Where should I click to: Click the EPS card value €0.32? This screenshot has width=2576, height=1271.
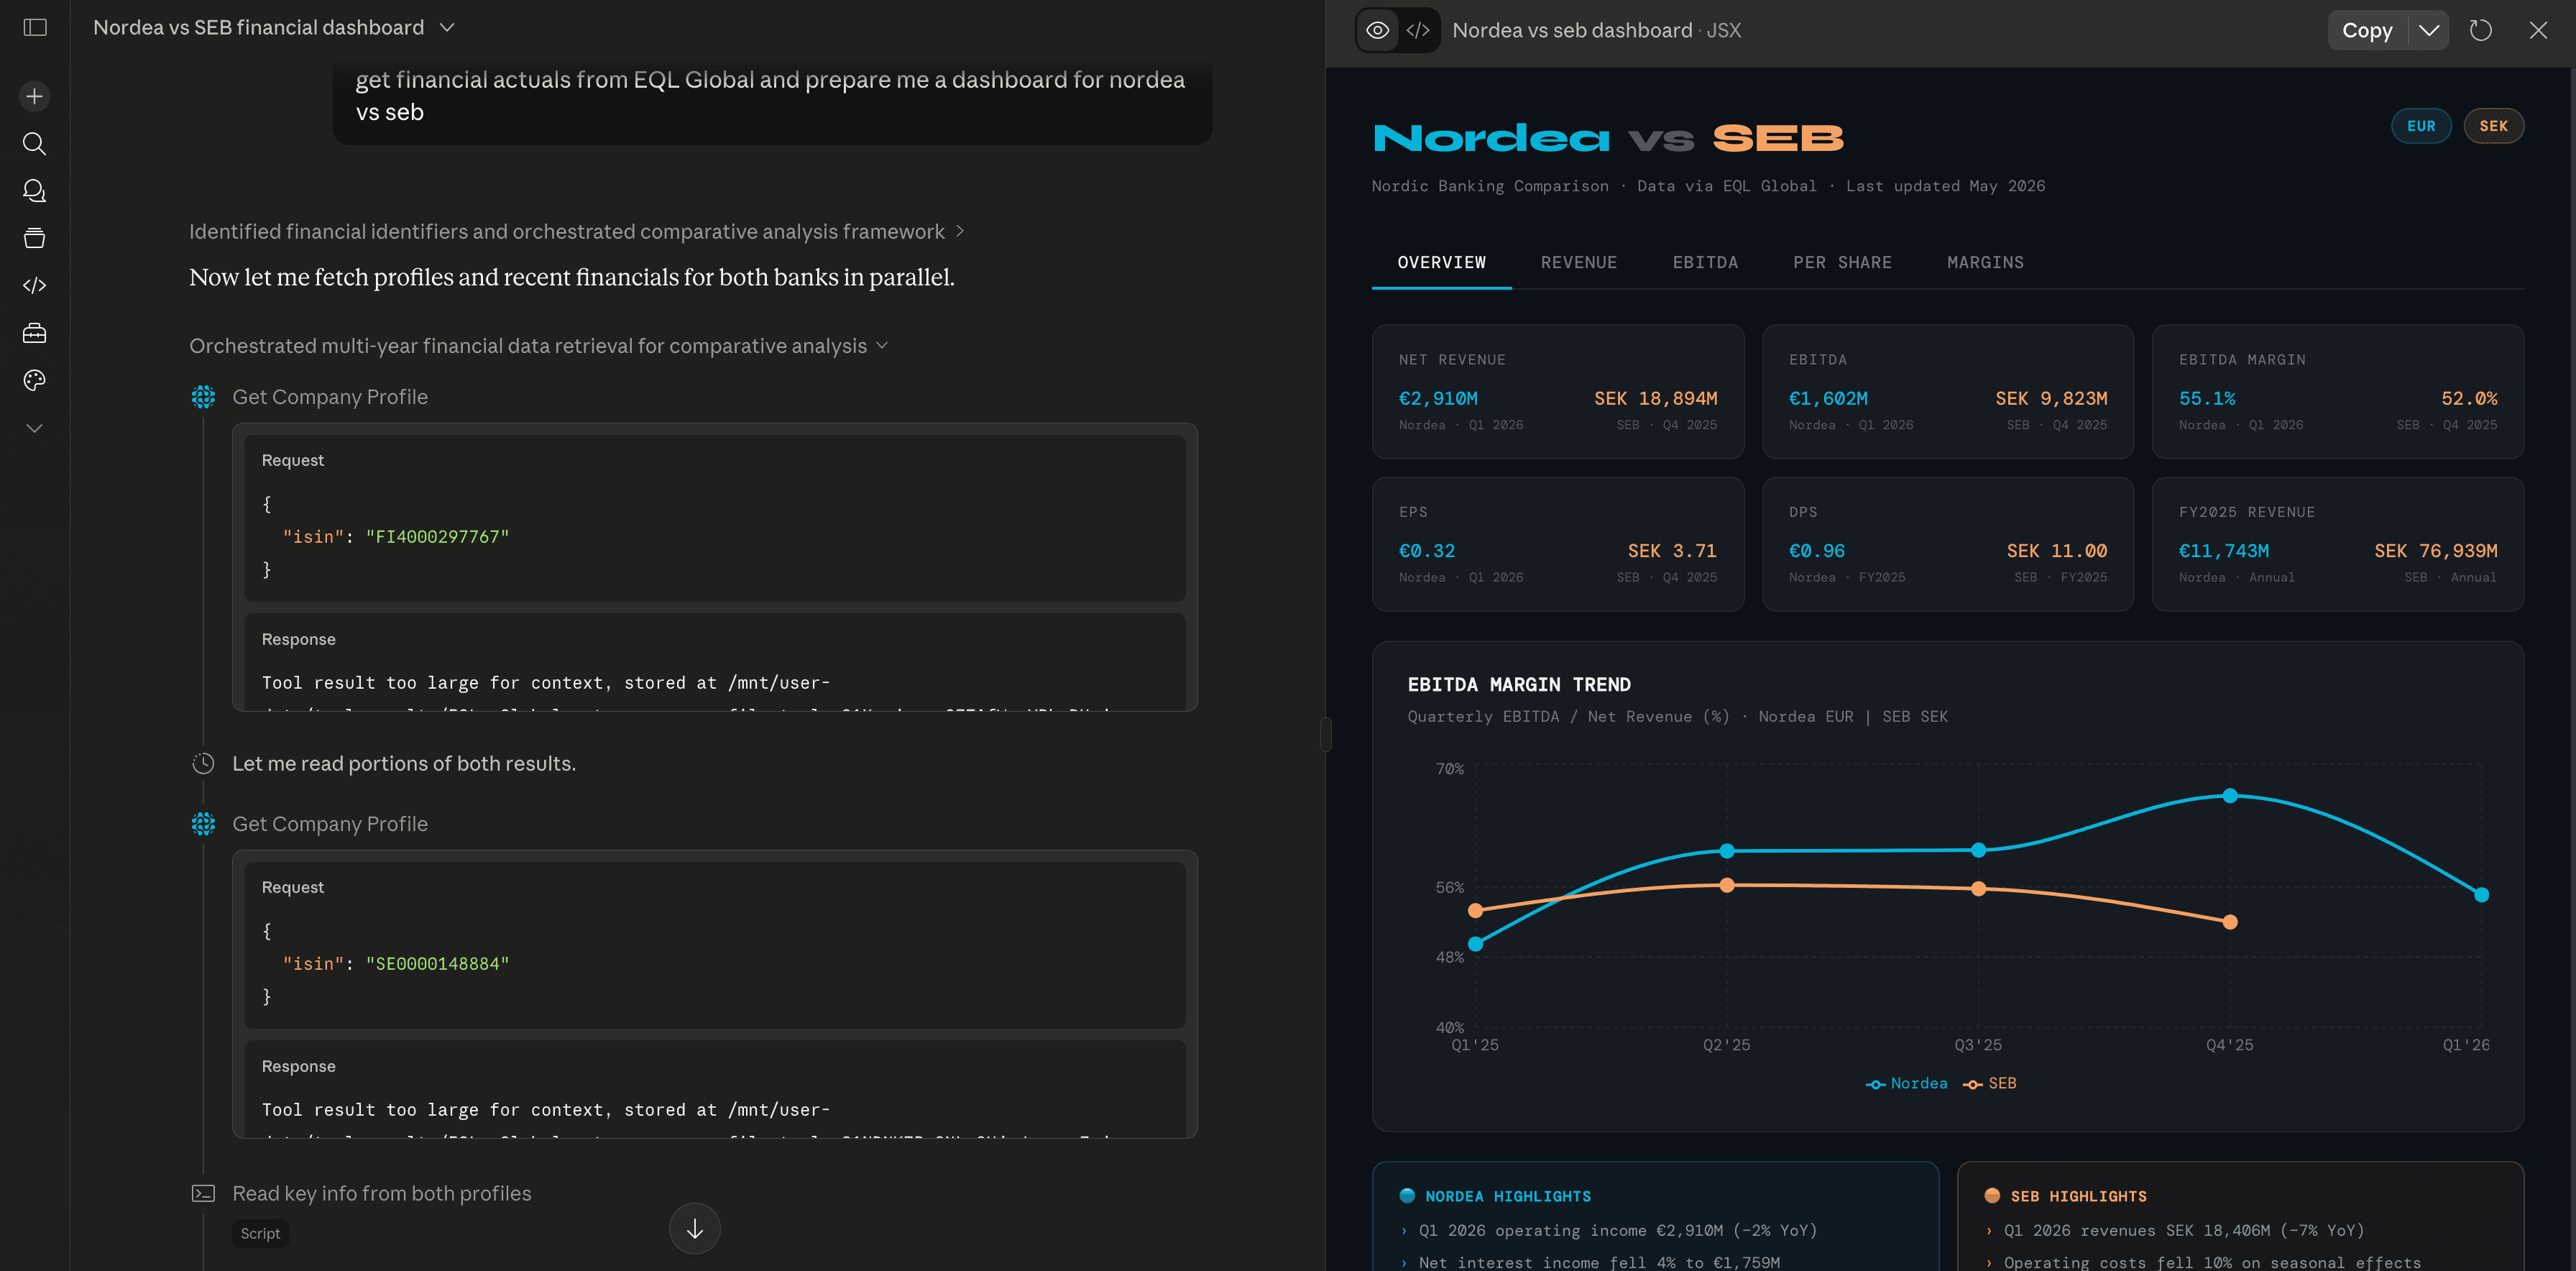click(x=1427, y=551)
